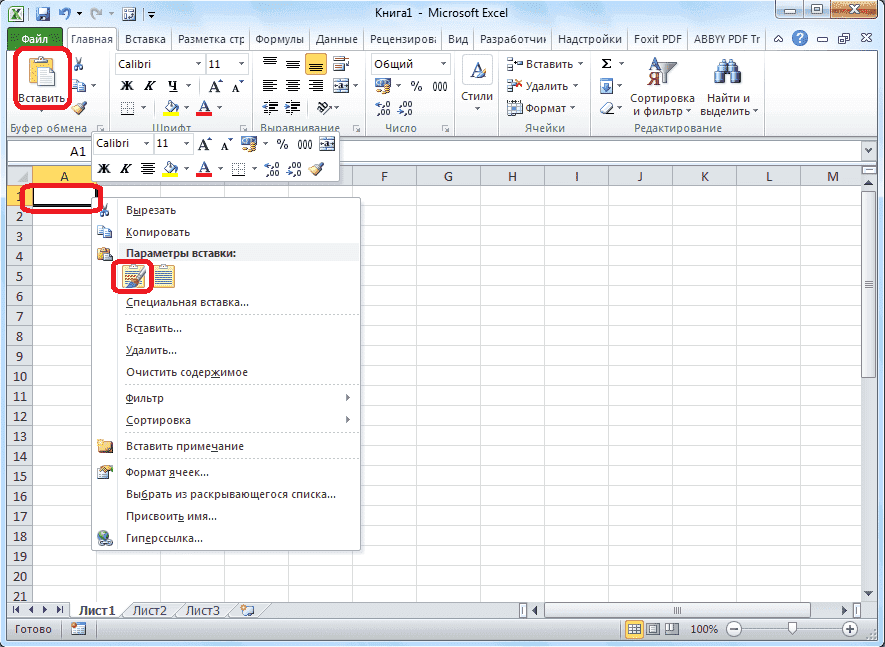Image resolution: width=885 pixels, height=647 pixels.
Task: Click the Insert Sheet icon after Лист3
Action: 247,610
